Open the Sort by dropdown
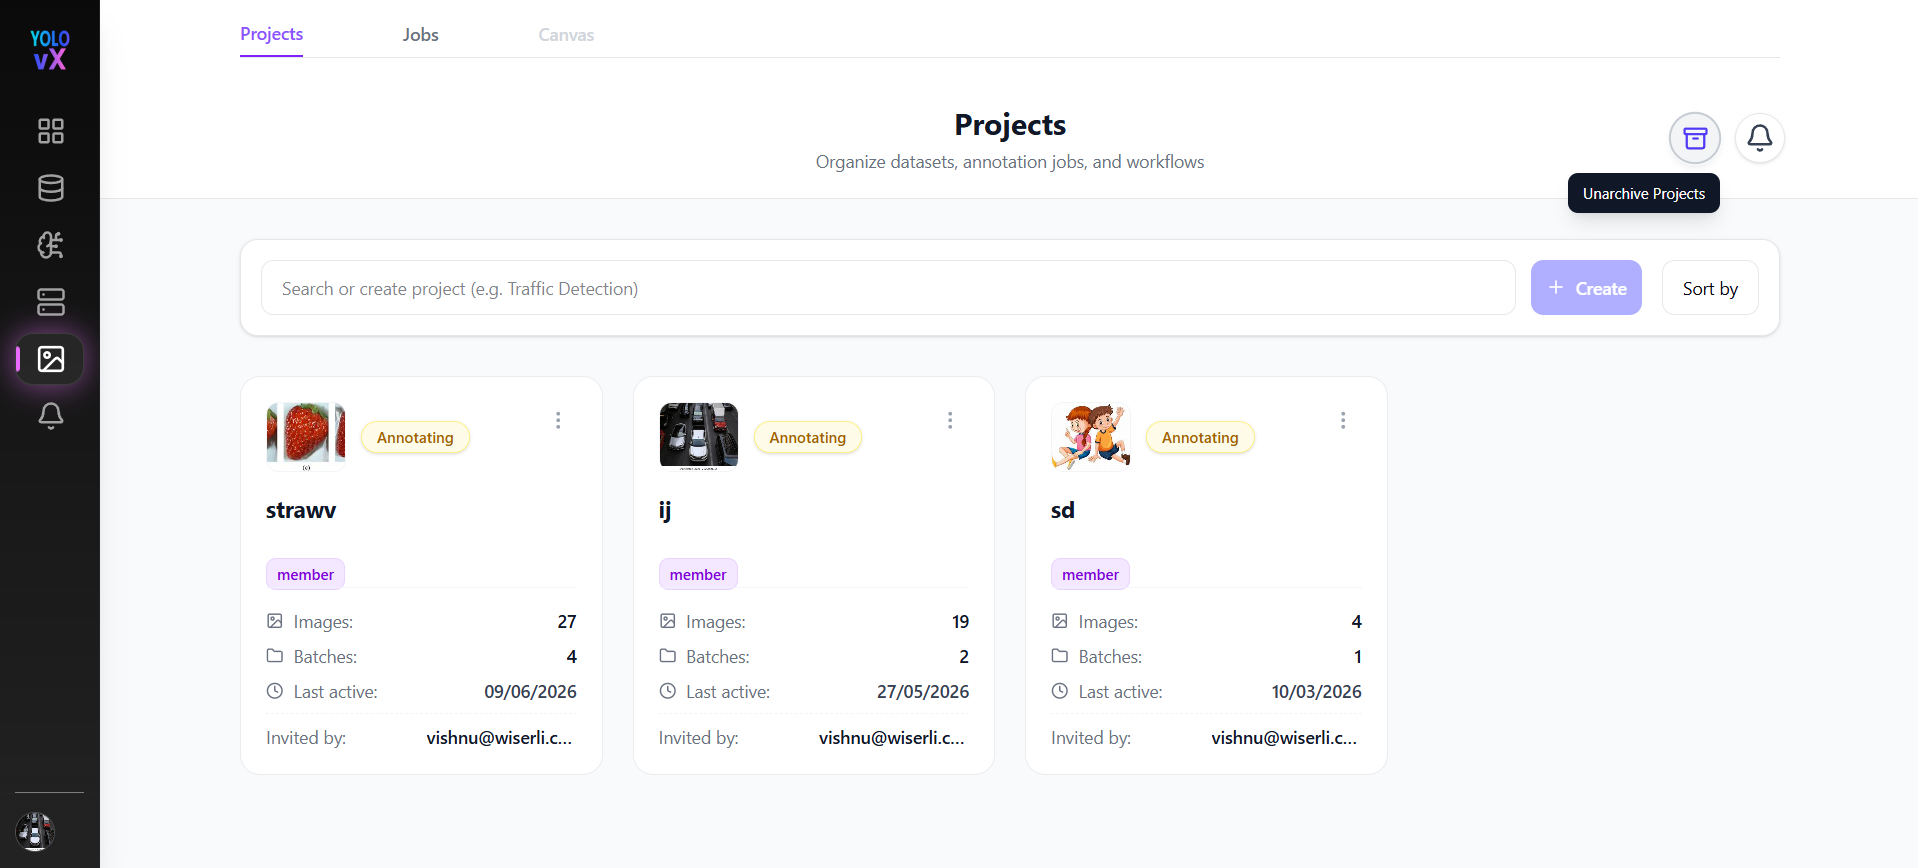Viewport: 1918px width, 868px height. (1710, 288)
